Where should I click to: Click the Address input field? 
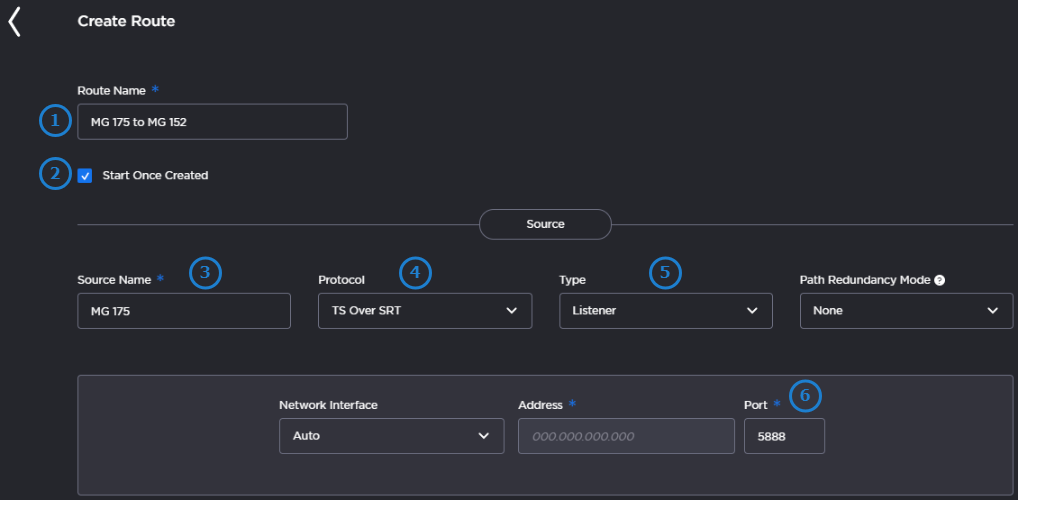click(626, 436)
